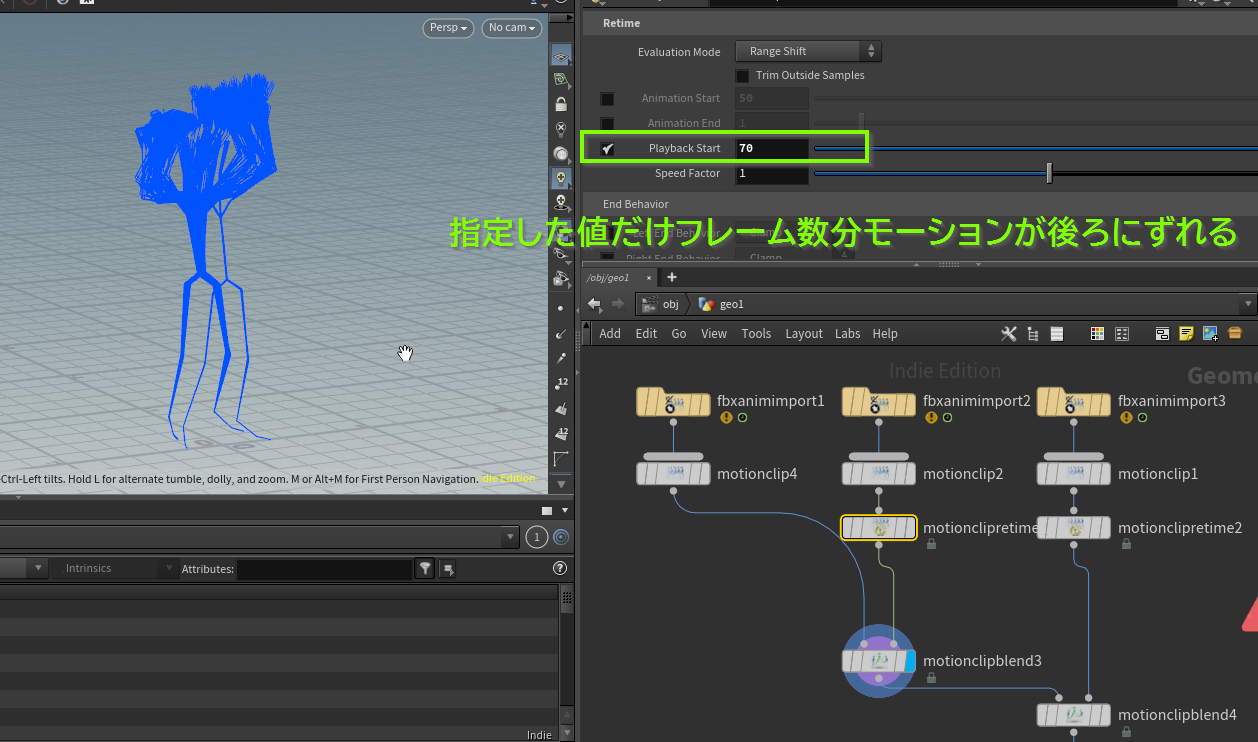Click the blue target follow-selection icon

pyautogui.click(x=561, y=538)
